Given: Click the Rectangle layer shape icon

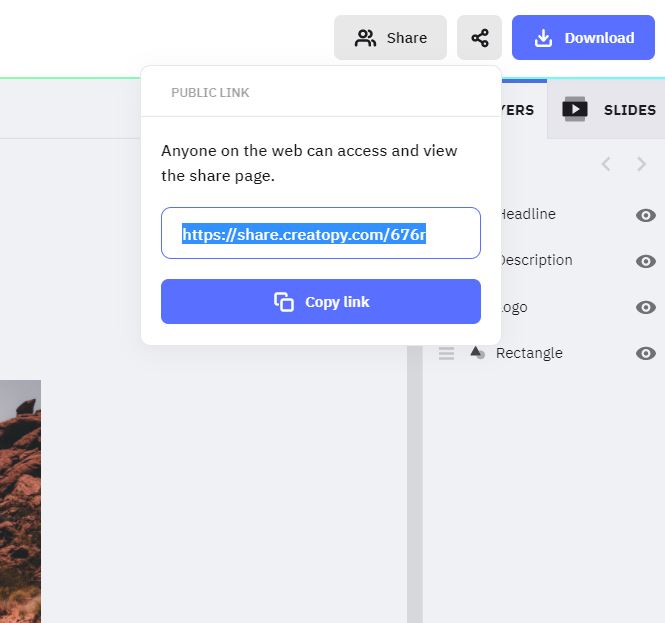Looking at the screenshot, I should pos(477,353).
